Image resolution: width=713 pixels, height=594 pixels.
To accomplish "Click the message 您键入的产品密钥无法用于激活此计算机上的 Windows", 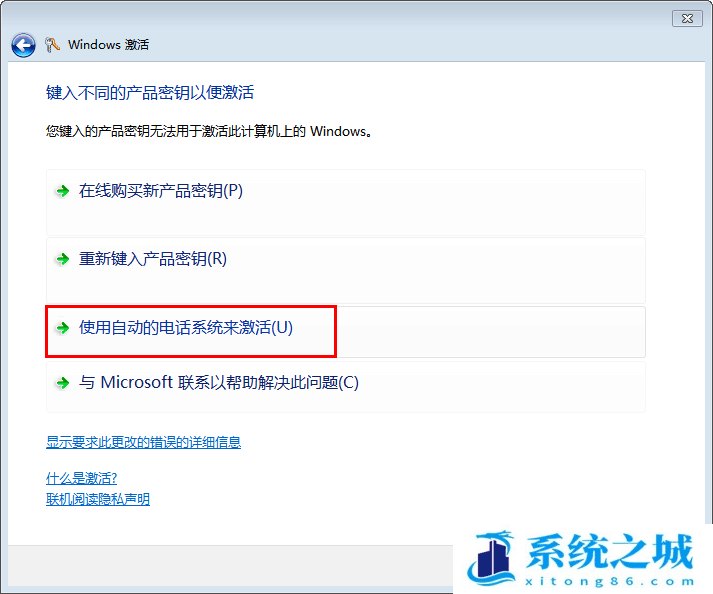I will [209, 131].
